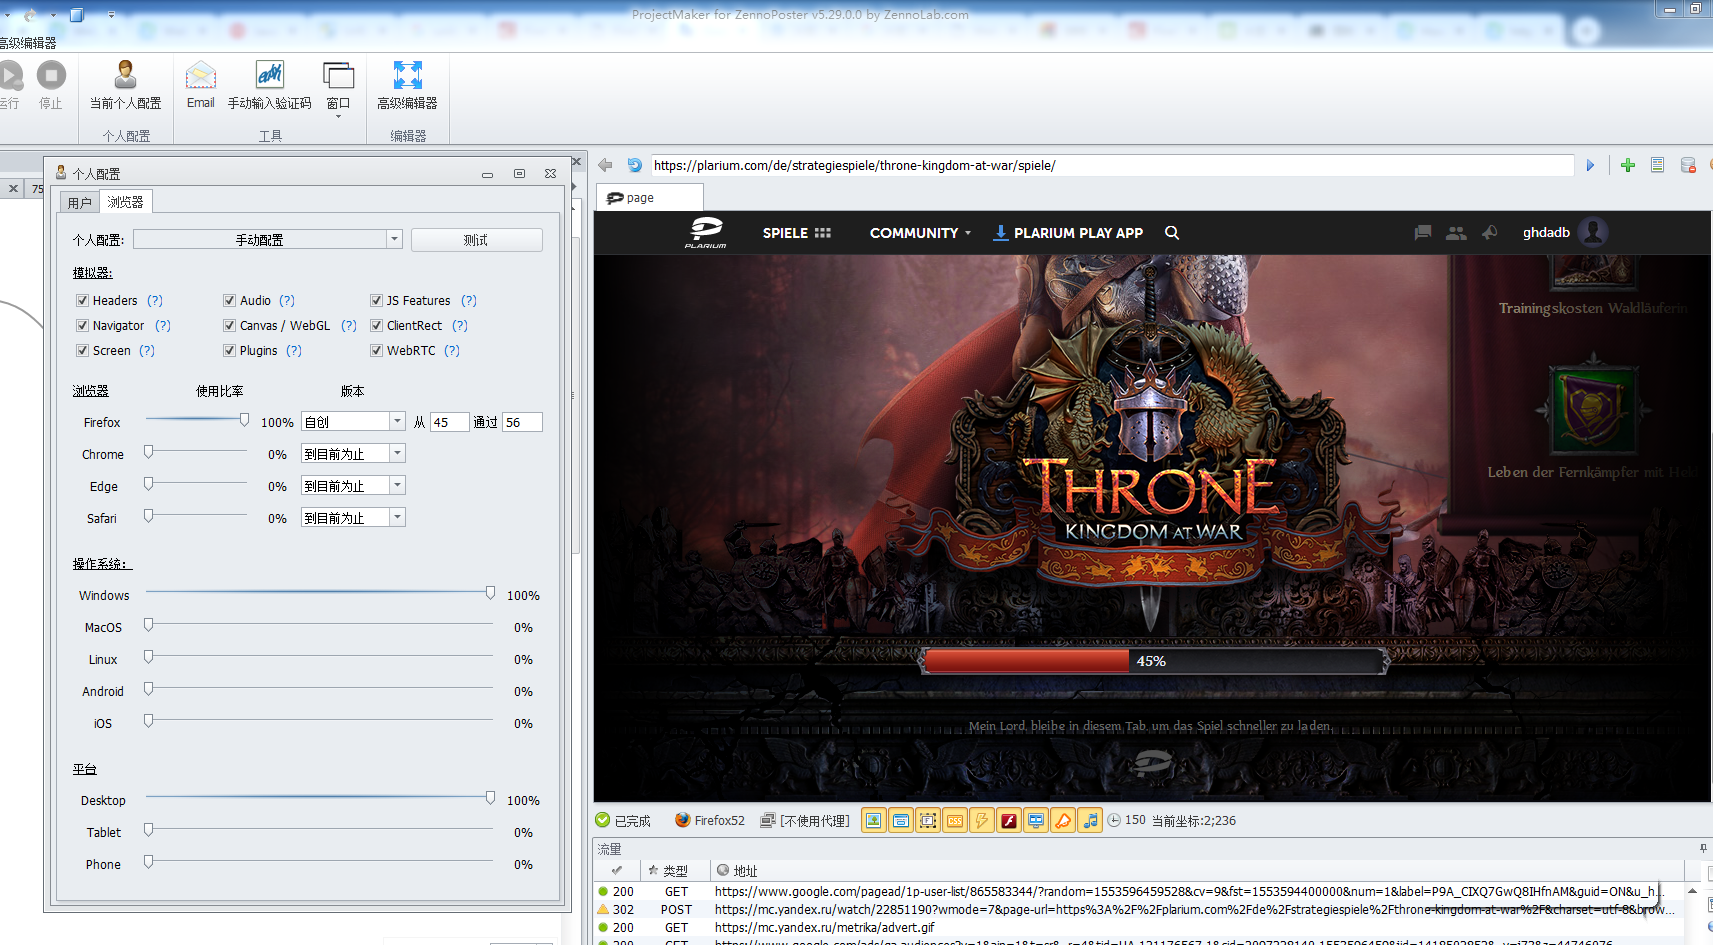The height and width of the screenshot is (945, 1713).
Task: Open the Headers help (?) link
Action: [x=155, y=300]
